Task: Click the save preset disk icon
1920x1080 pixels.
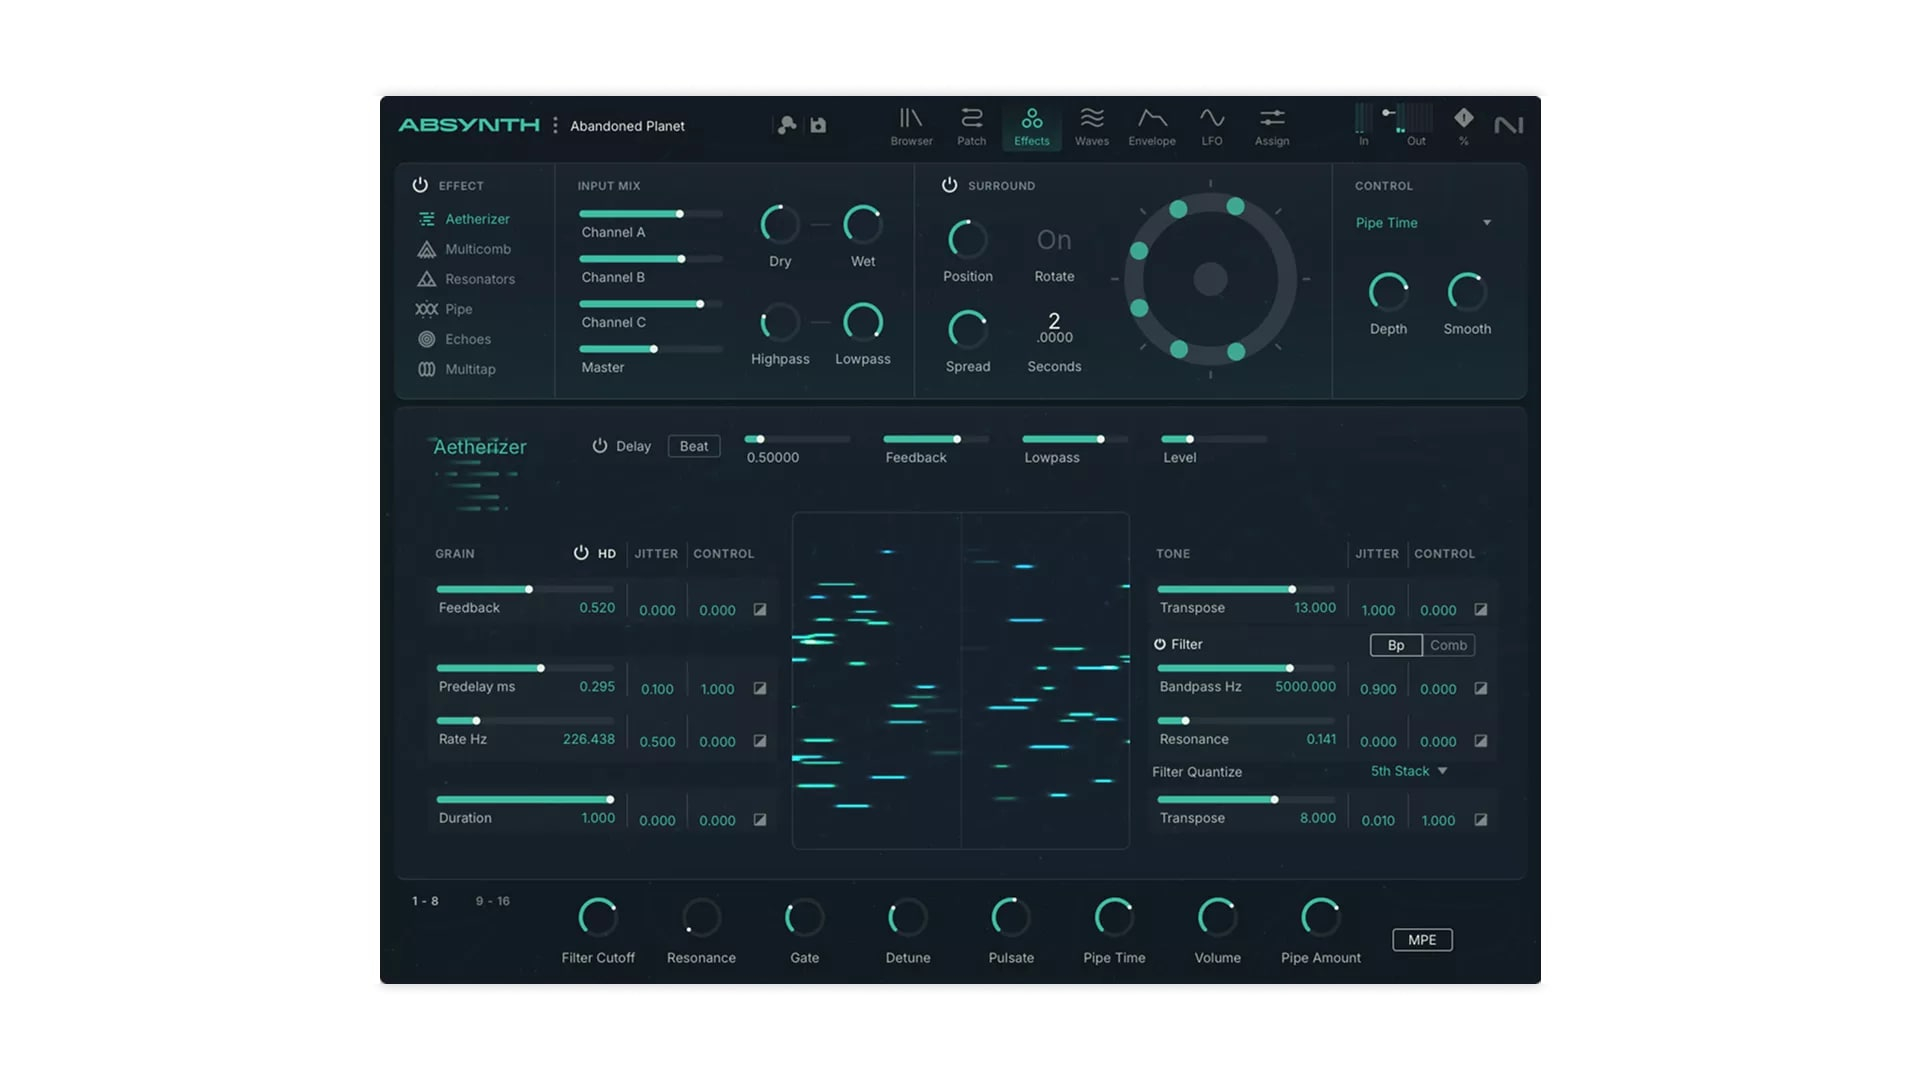Action: [x=818, y=125]
